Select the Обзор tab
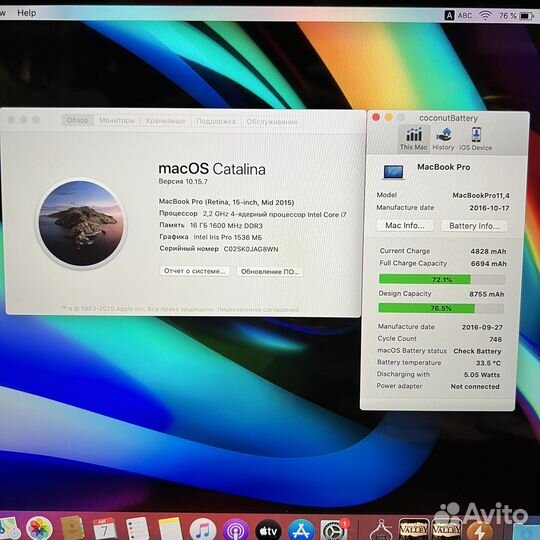Viewport: 540px width, 540px height. (x=77, y=120)
